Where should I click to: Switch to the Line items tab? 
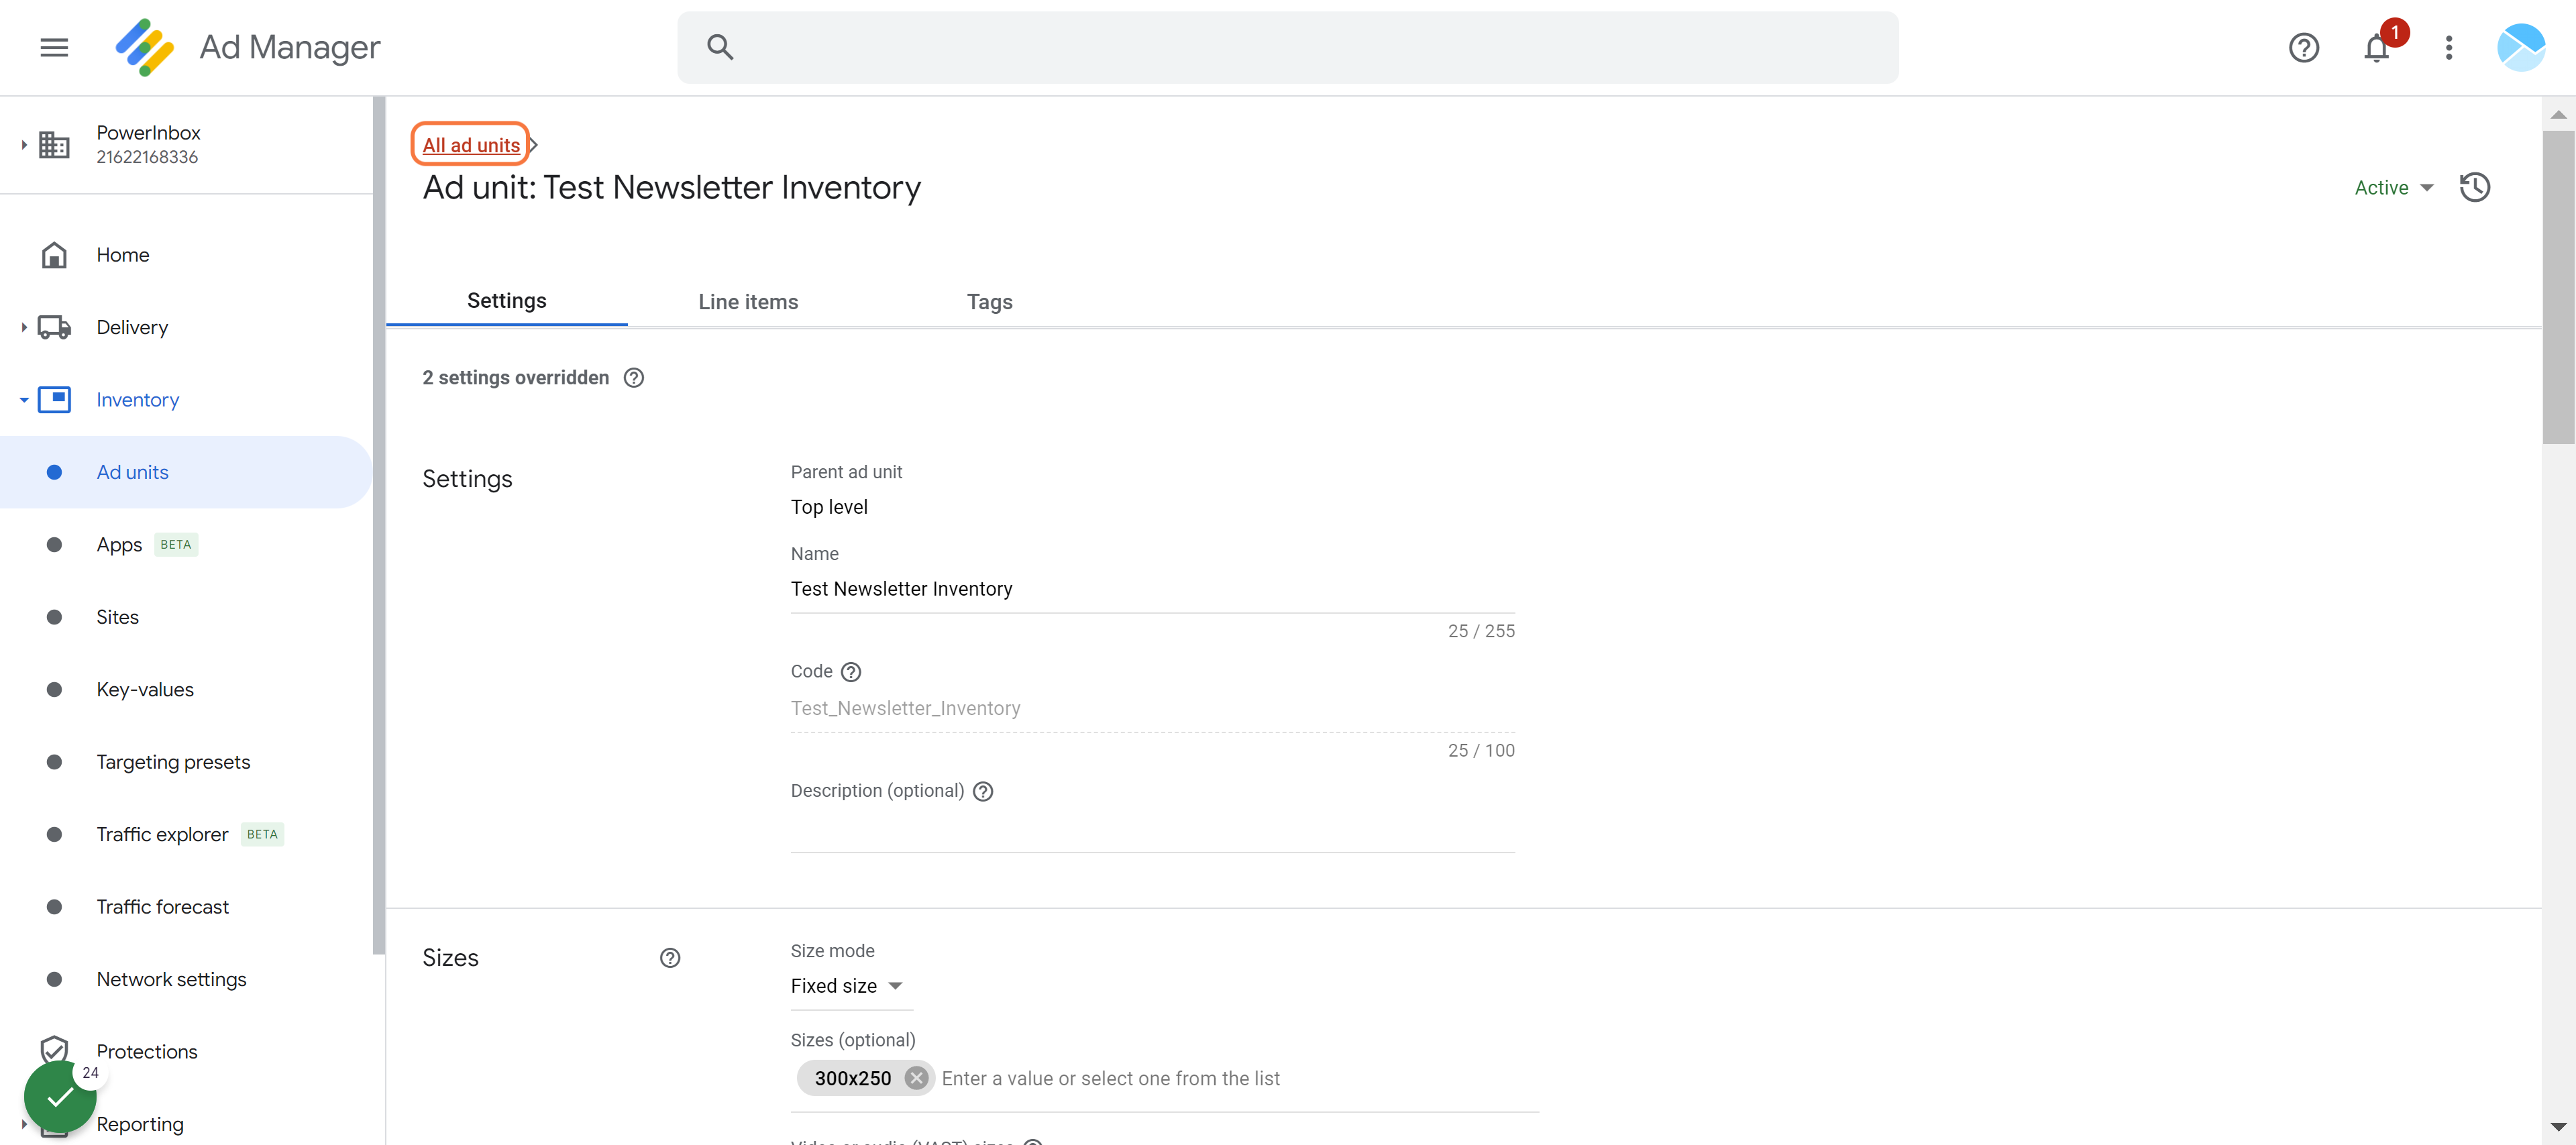(748, 301)
